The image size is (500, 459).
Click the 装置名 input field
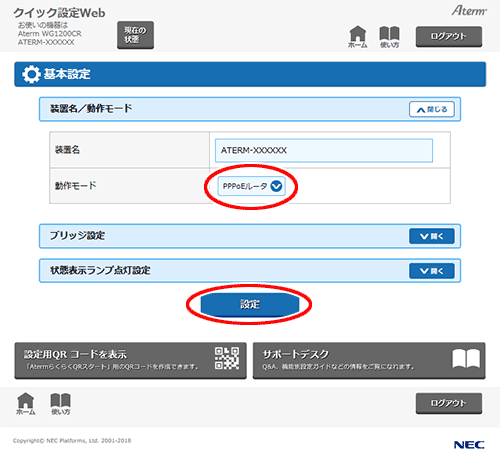click(x=324, y=150)
